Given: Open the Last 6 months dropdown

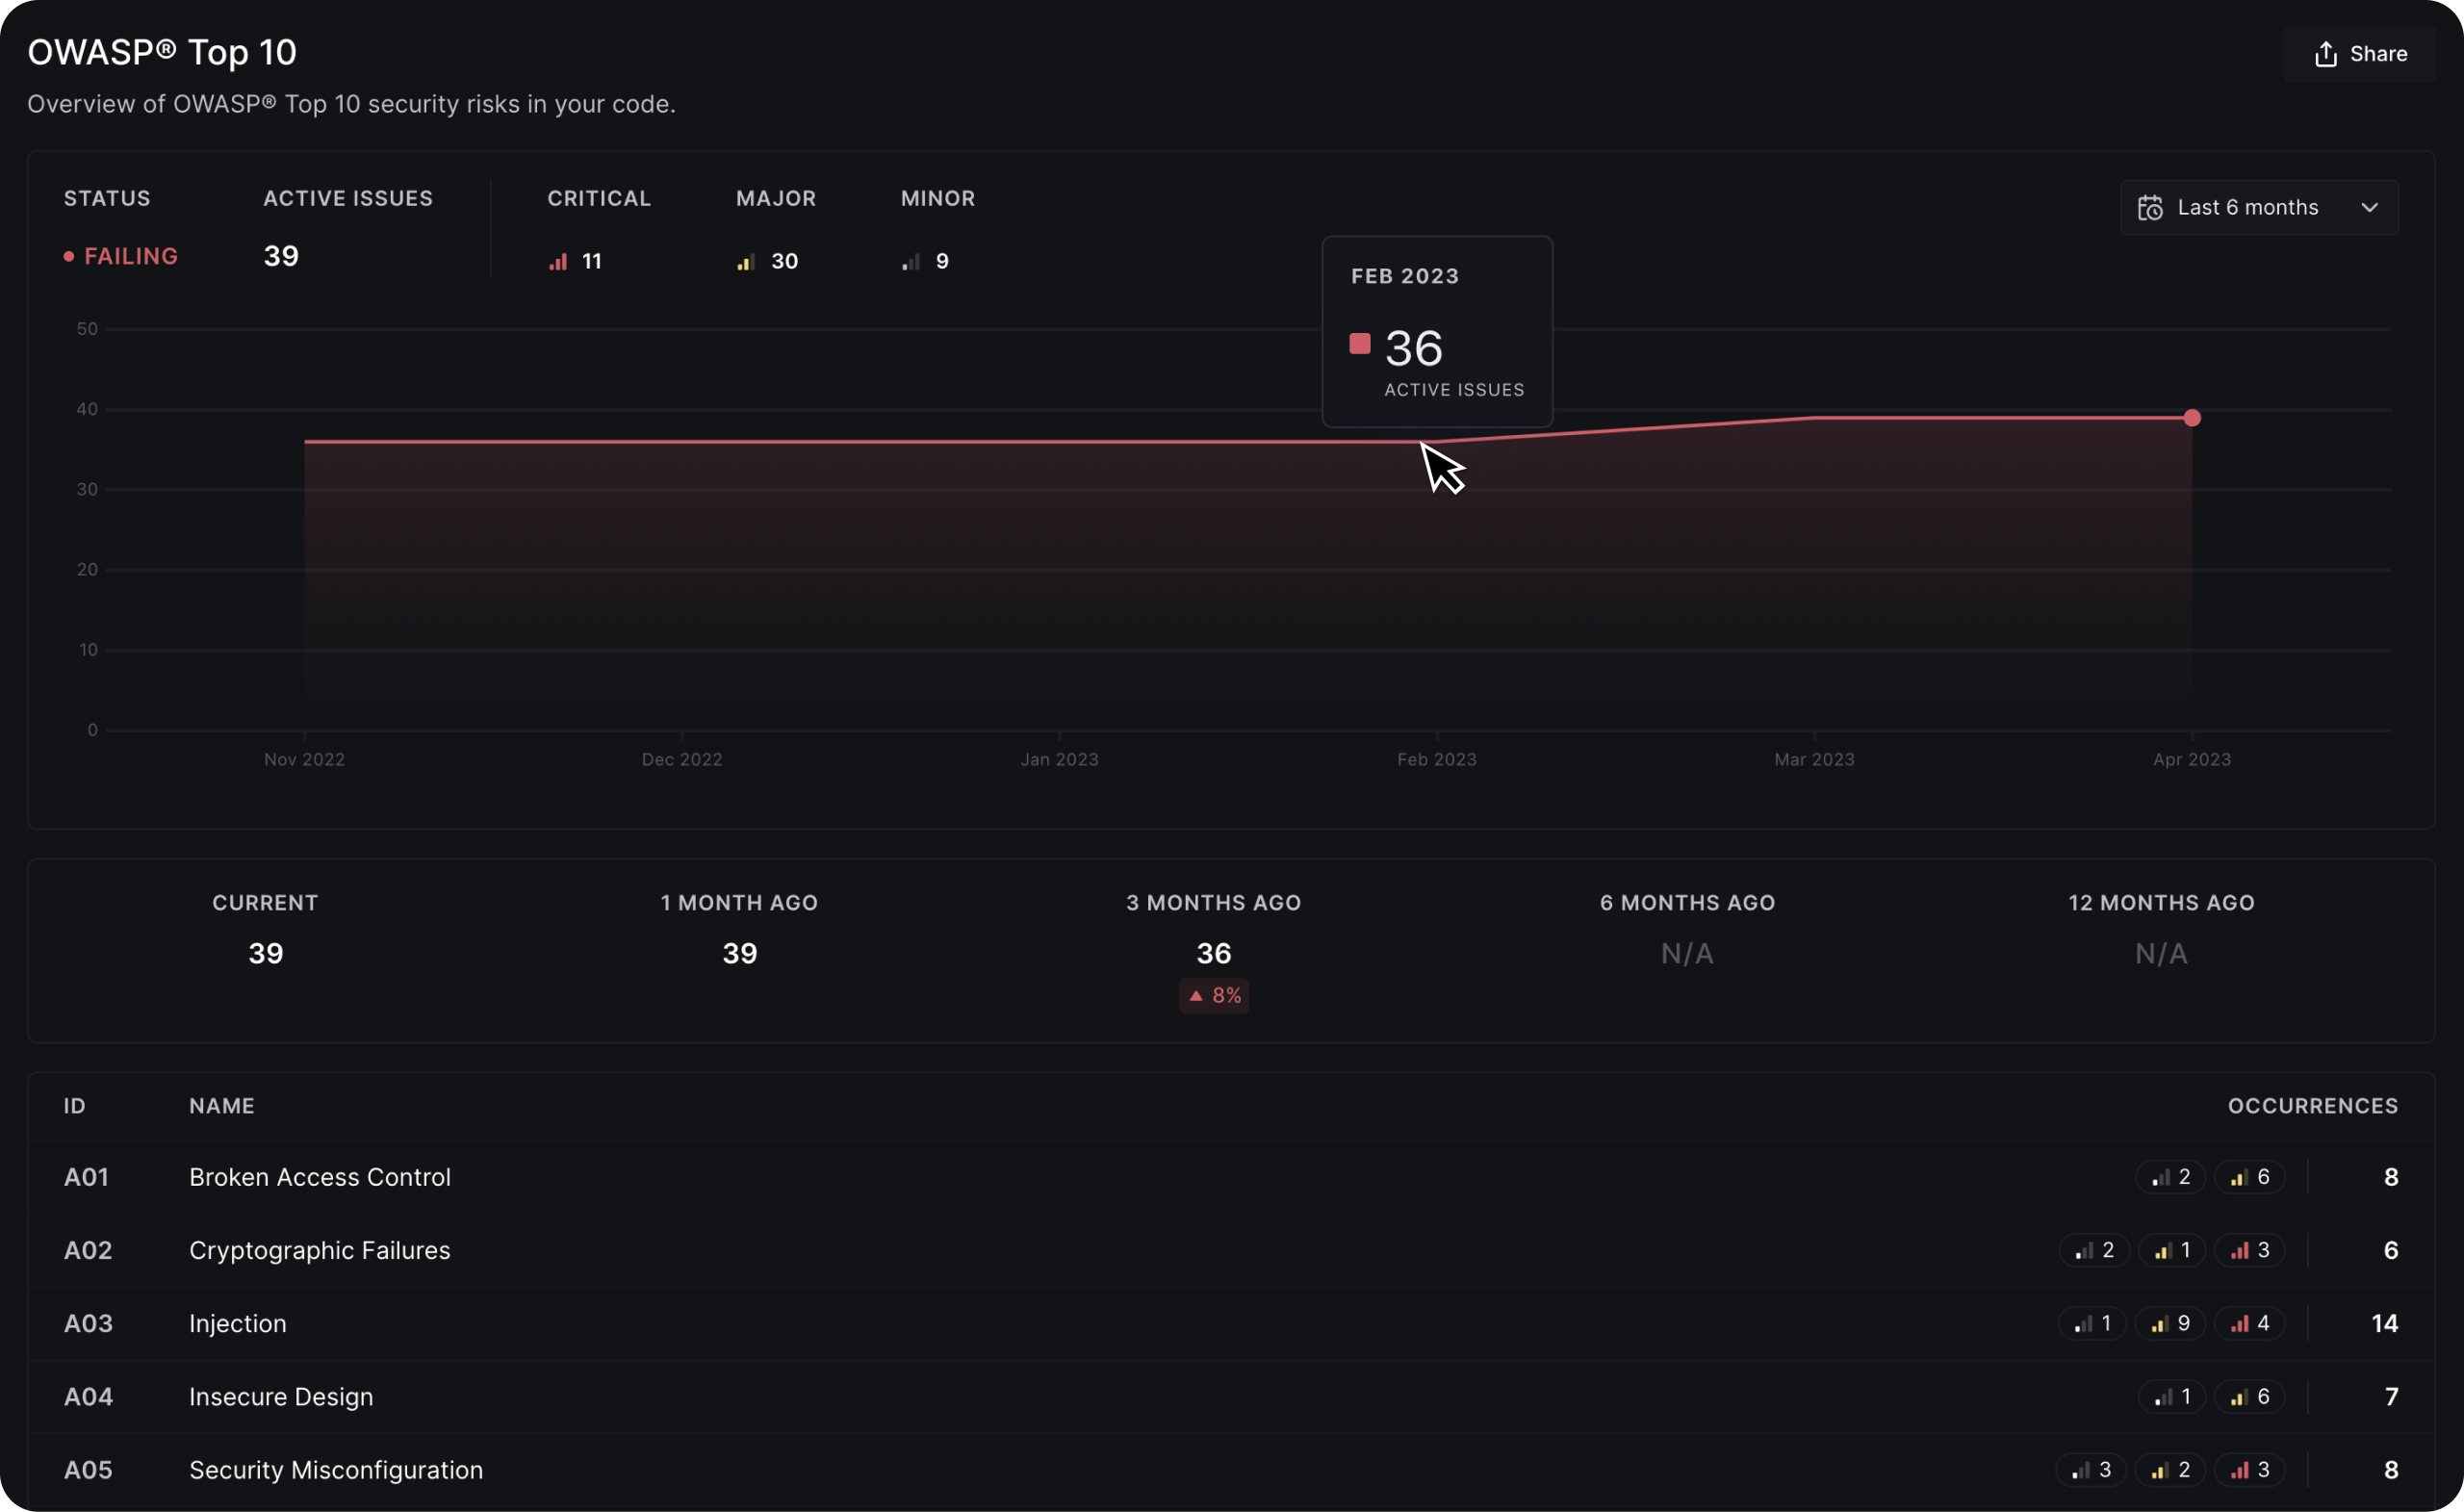Looking at the screenshot, I should (2247, 208).
